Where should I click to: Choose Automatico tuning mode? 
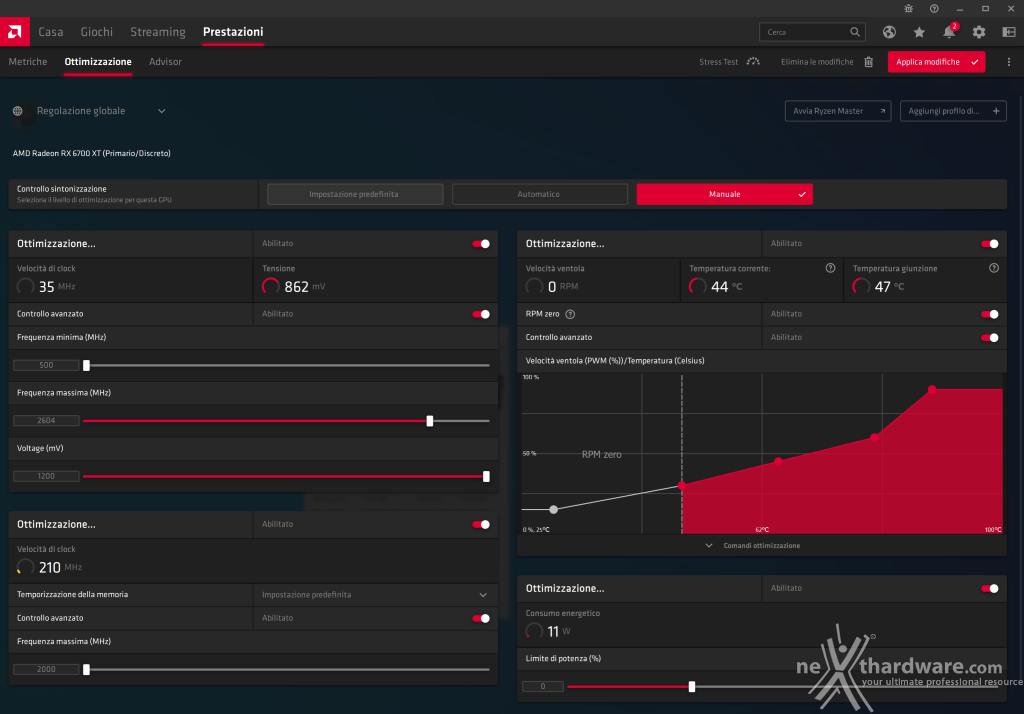pos(539,194)
